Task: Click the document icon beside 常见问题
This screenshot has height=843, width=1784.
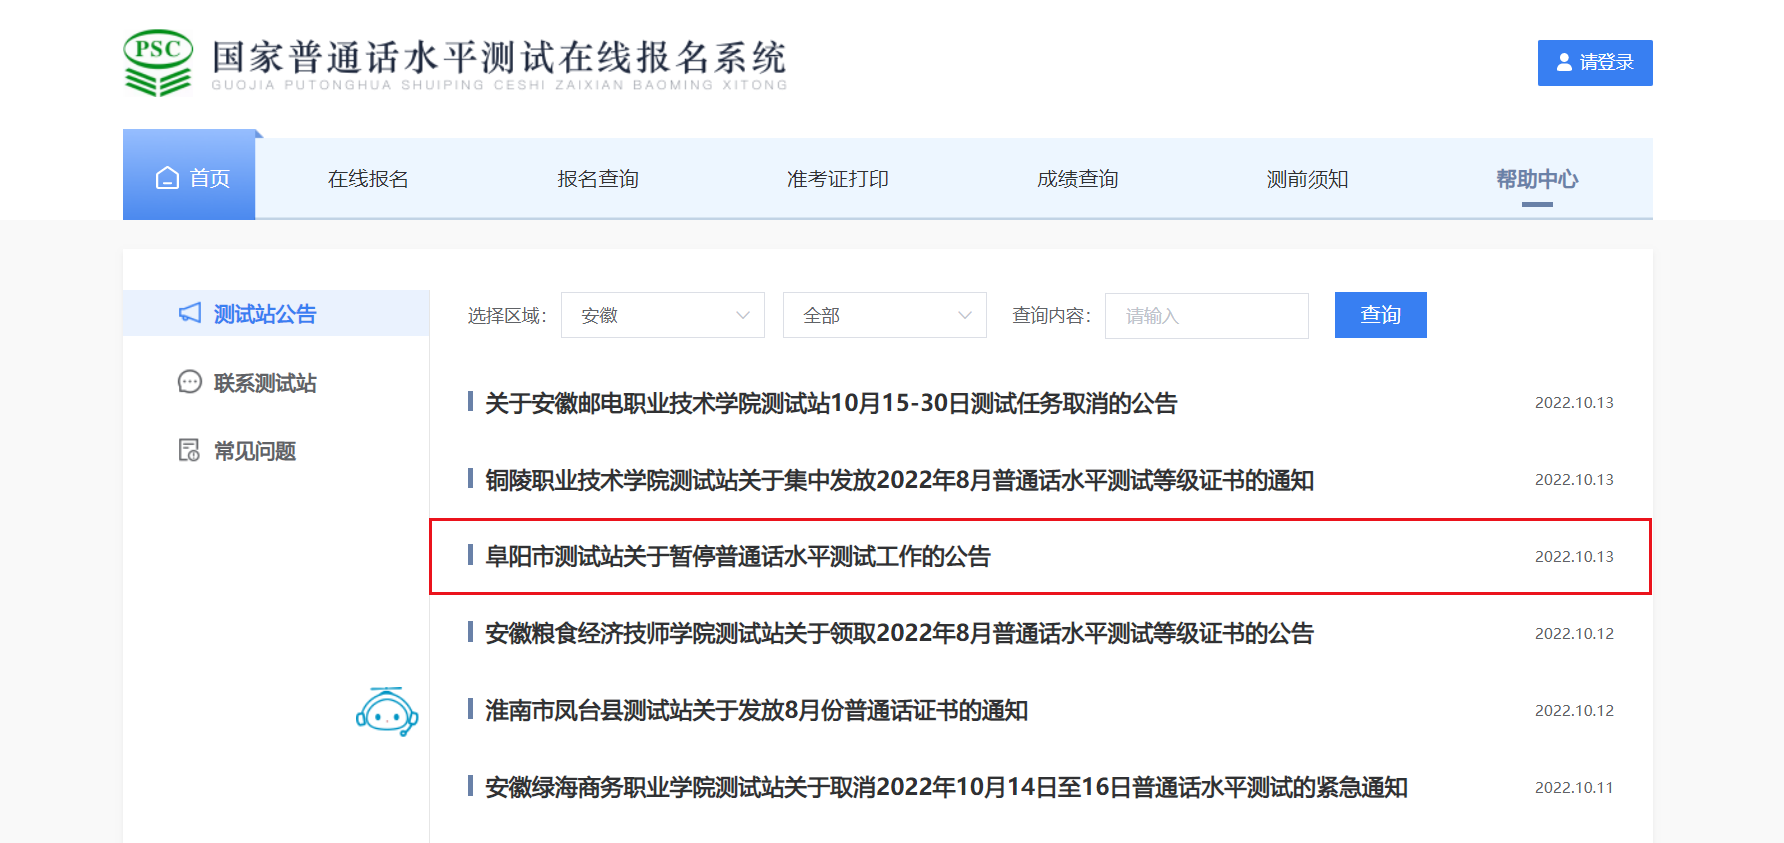Action: pos(189,450)
